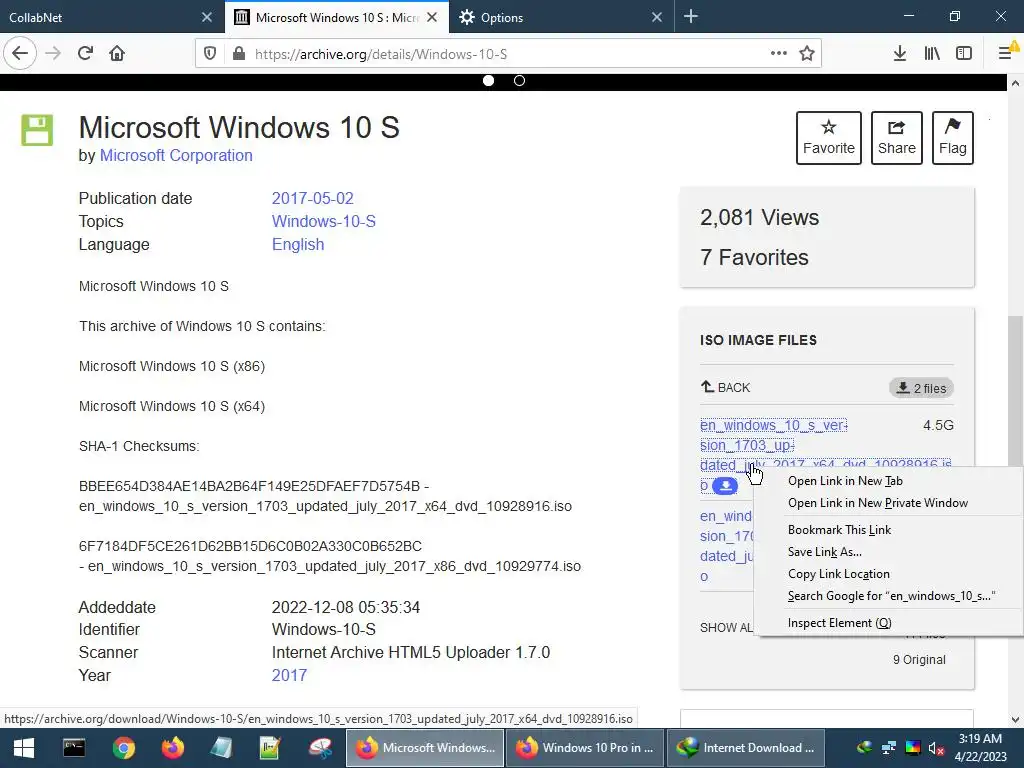Choose Open Link in New Private Window

[x=878, y=503]
